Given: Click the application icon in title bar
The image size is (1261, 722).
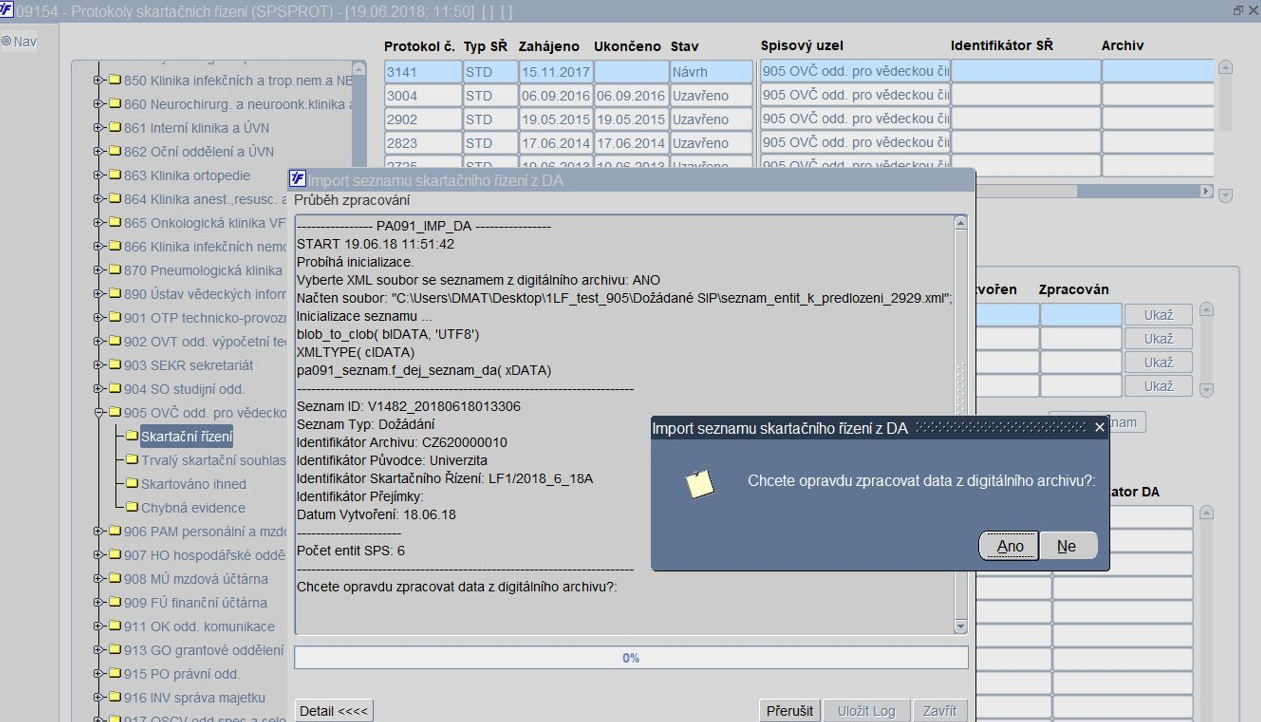Looking at the screenshot, I should click(x=7, y=9).
